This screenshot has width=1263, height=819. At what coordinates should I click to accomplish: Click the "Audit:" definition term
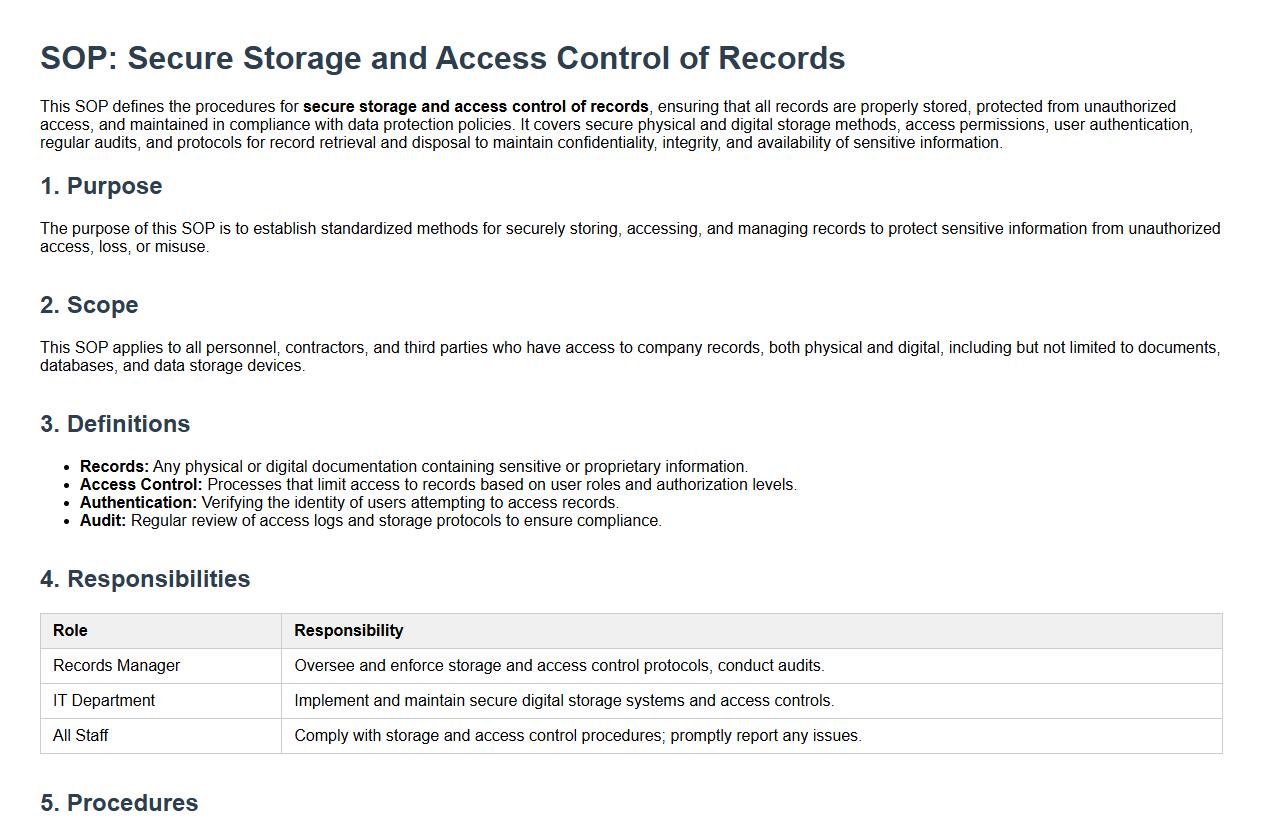coord(103,521)
